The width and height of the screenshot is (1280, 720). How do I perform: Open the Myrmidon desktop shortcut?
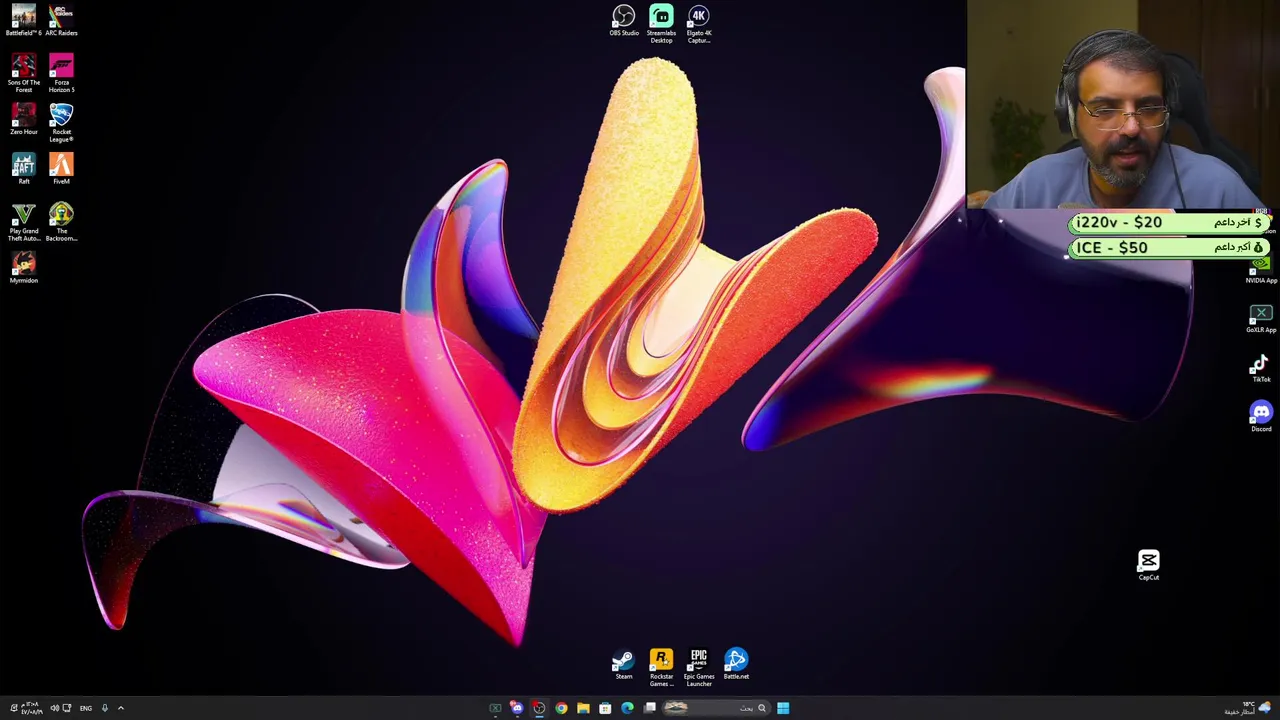(23, 268)
